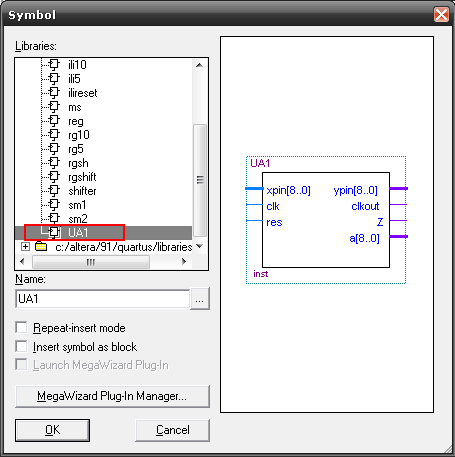Select the ili10 symbol icon

click(54, 64)
